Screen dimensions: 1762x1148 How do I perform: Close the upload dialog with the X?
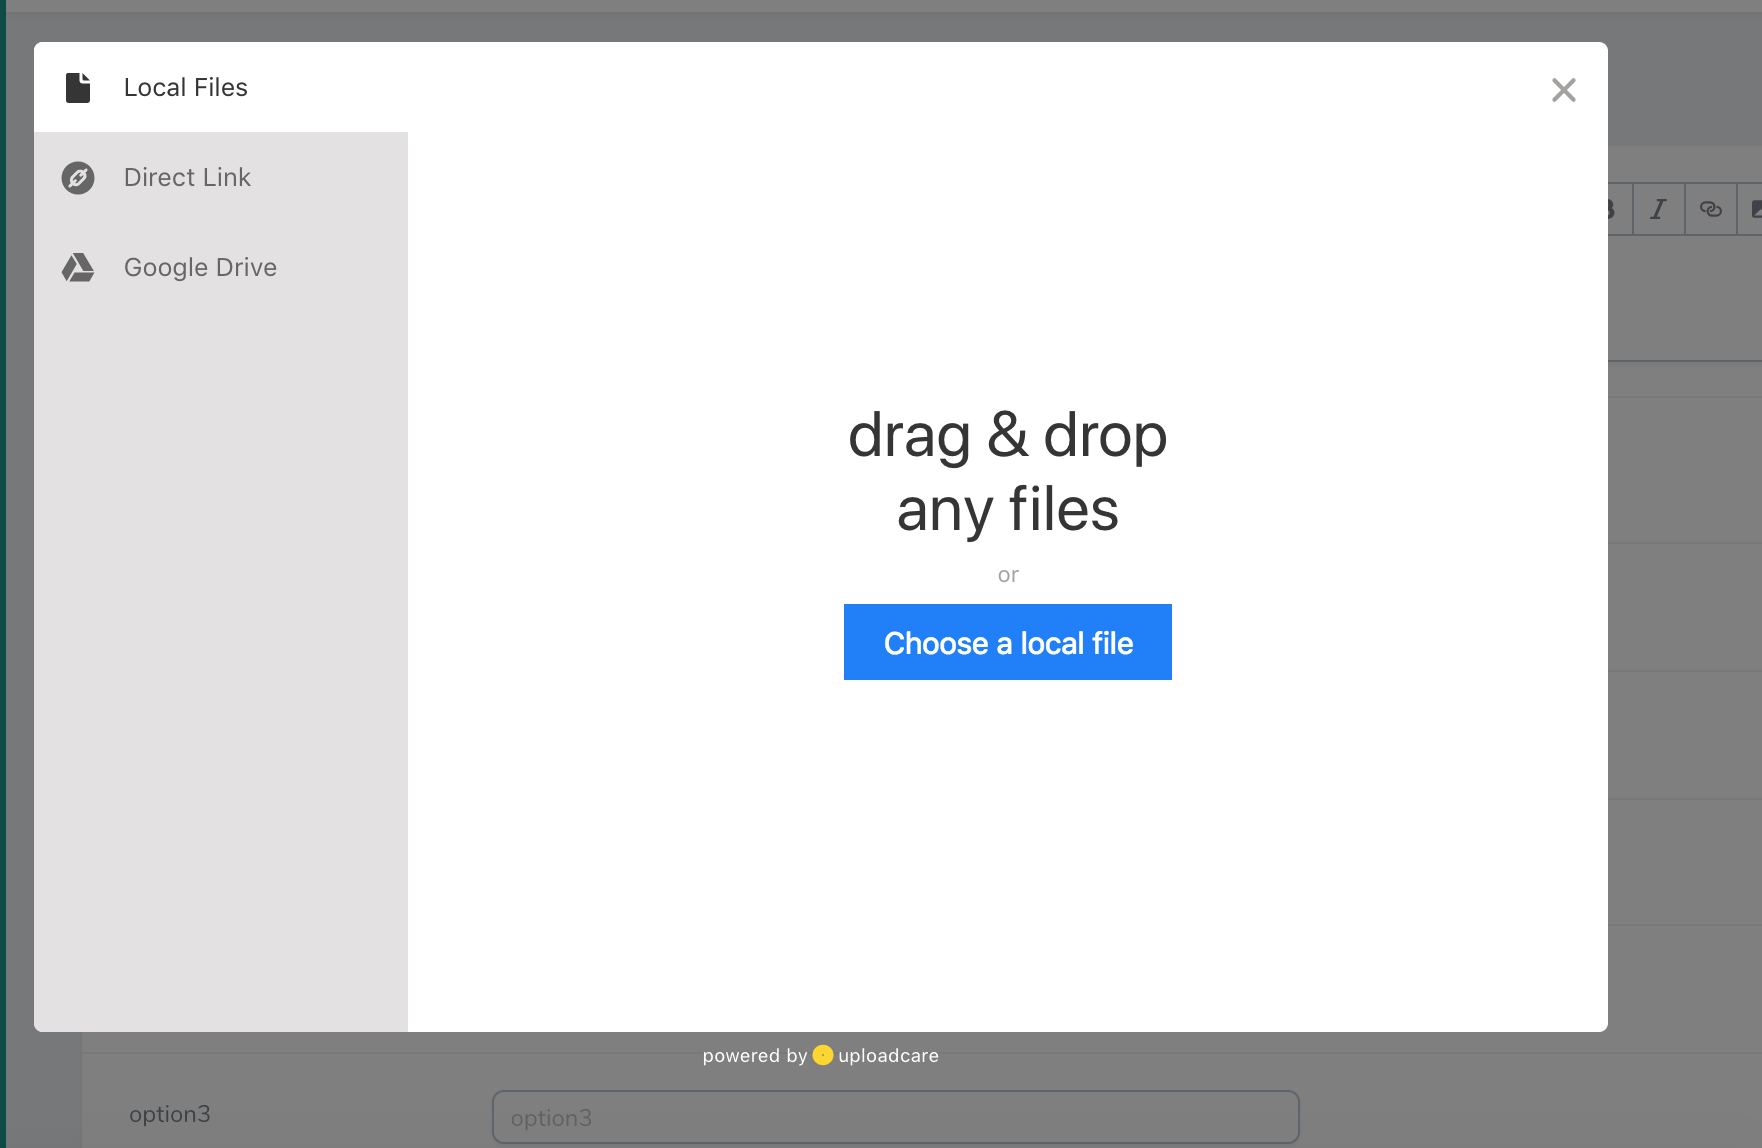tap(1563, 90)
